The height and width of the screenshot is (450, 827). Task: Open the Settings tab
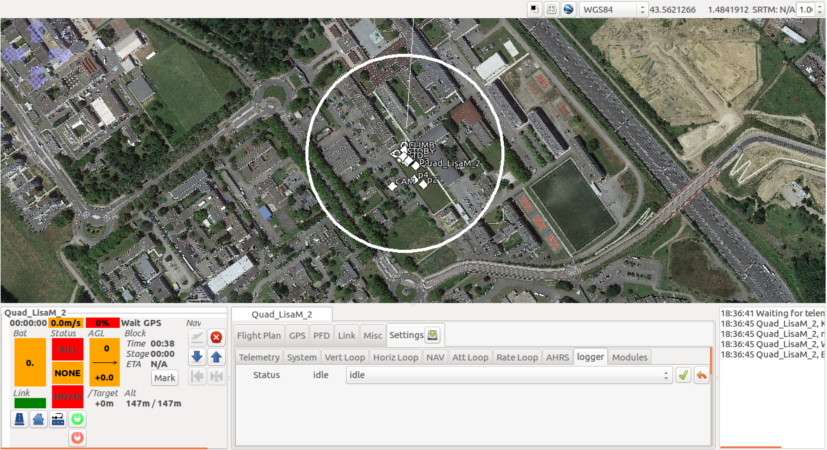[x=406, y=335]
